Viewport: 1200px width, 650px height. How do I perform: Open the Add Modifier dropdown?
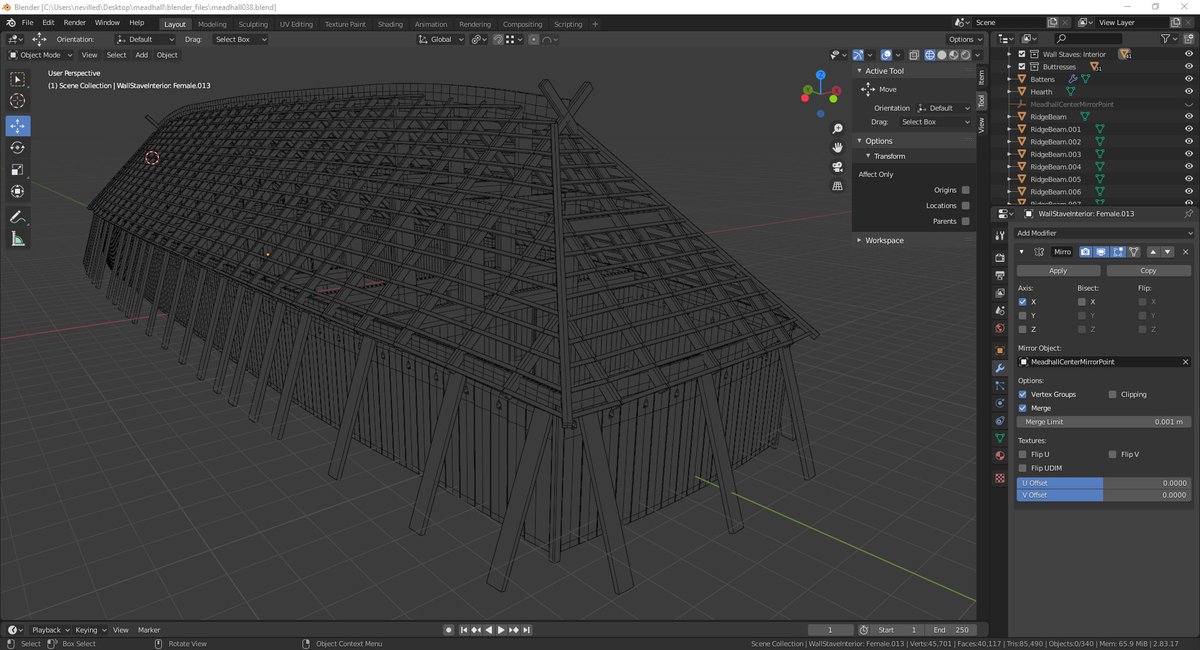(x=1104, y=233)
